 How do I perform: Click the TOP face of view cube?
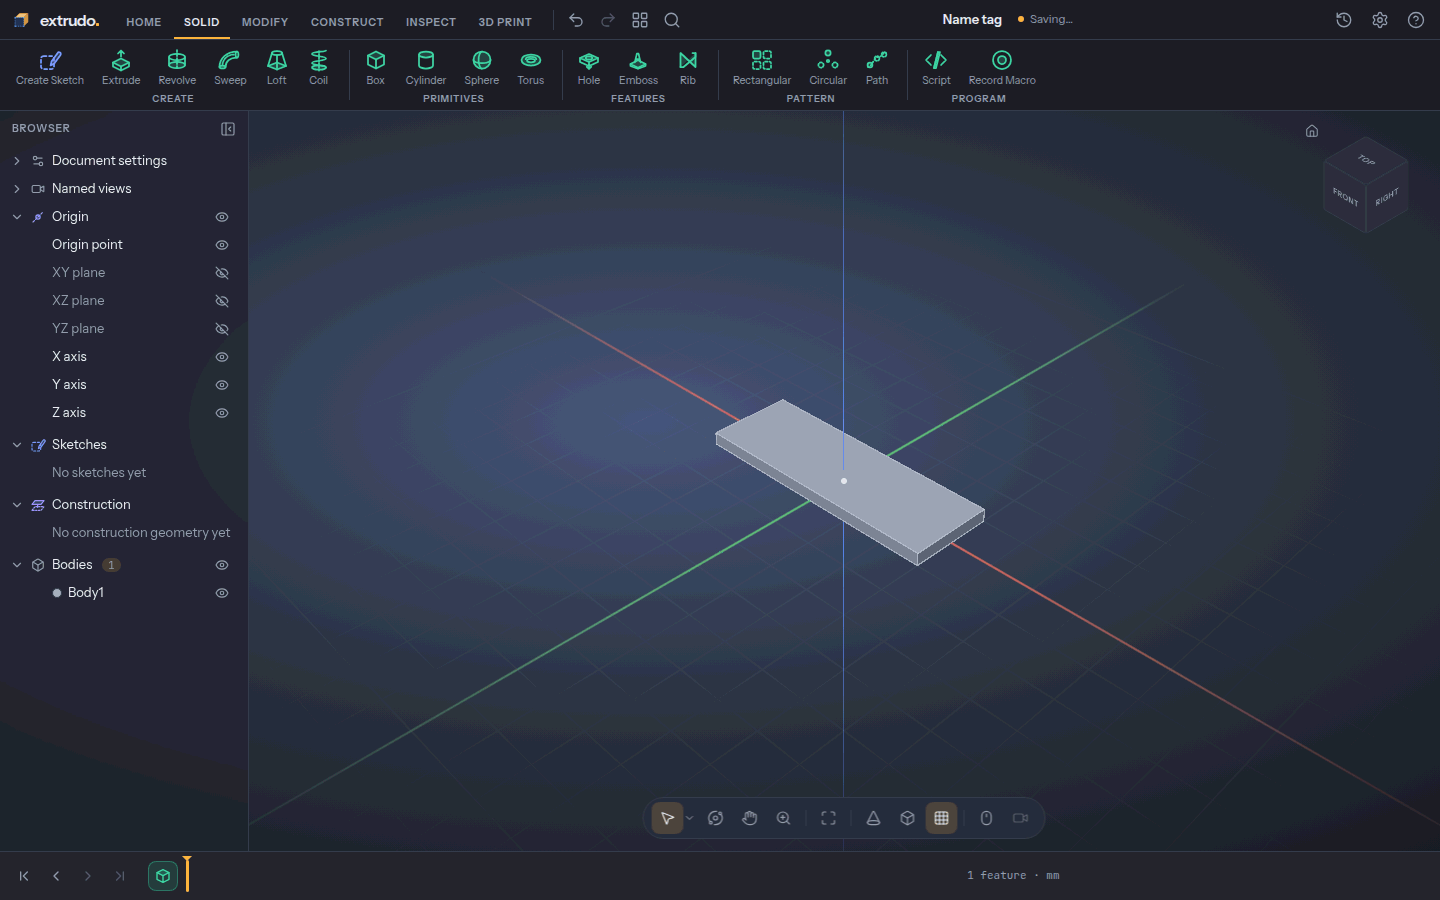[1366, 159]
